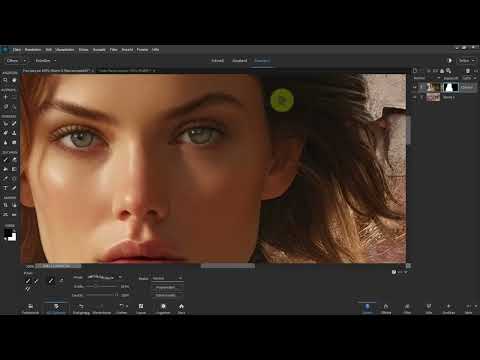Open the Öffnen dropdown arrow
This screenshot has height=360, width=480.
(x=24, y=61)
